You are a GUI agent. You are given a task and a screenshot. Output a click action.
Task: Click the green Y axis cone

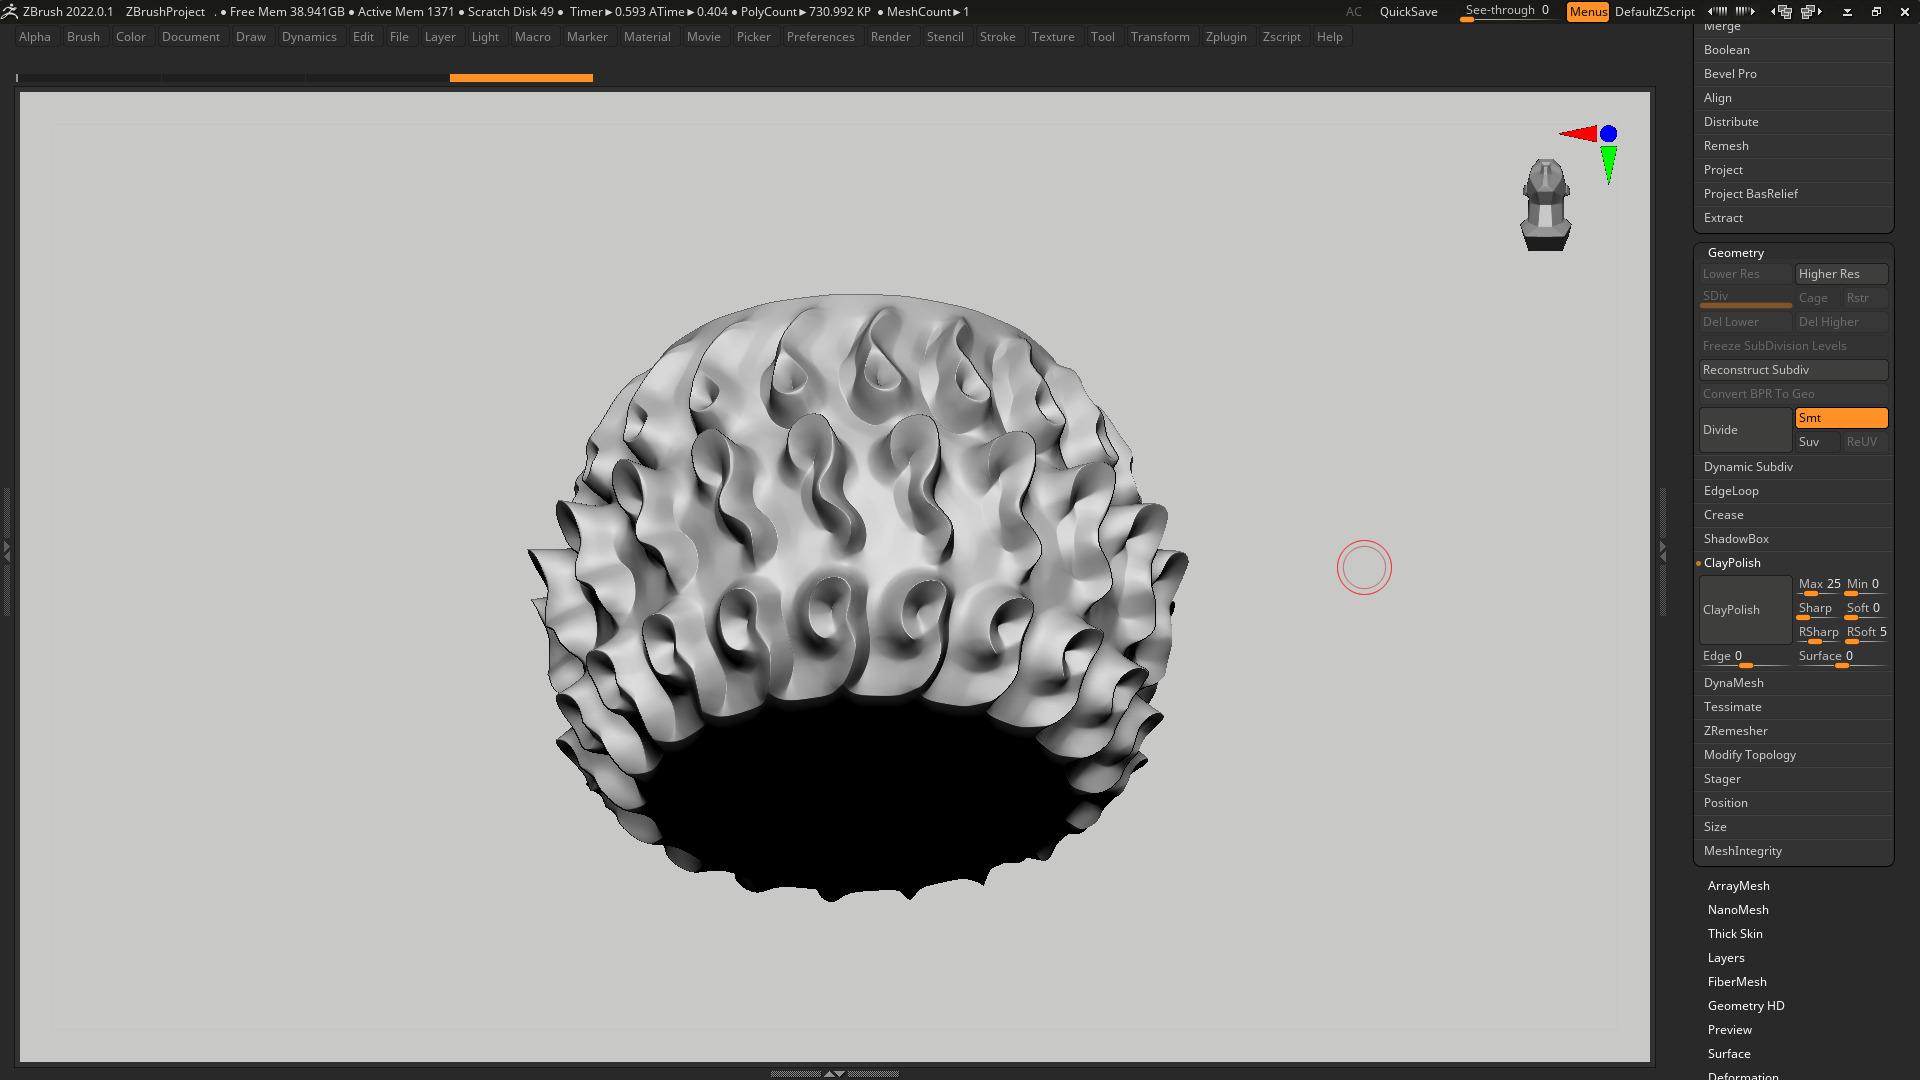coord(1608,164)
